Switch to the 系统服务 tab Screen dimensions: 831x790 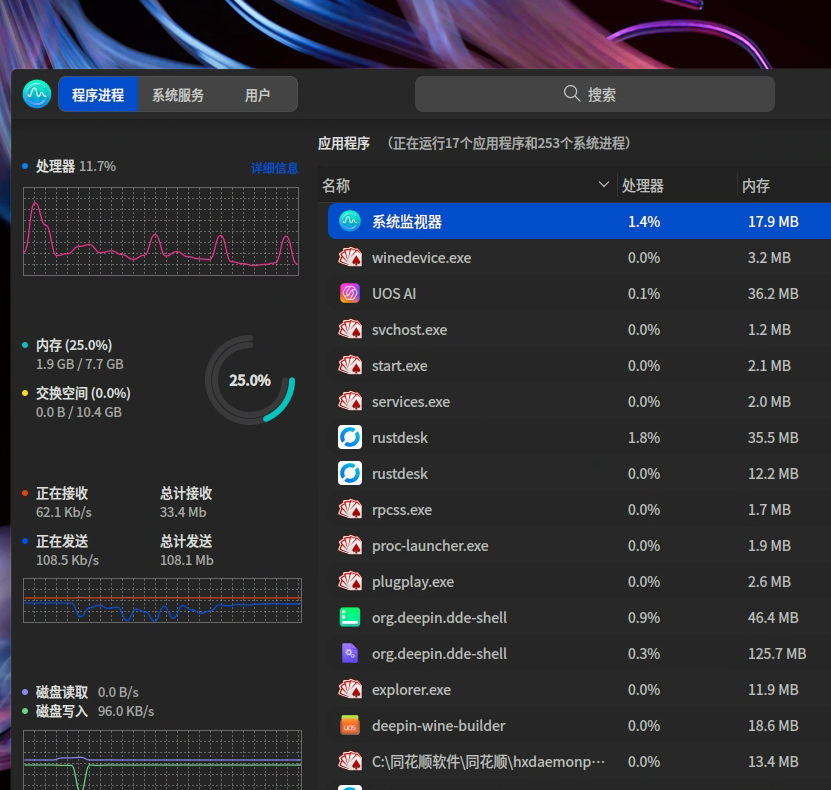click(x=178, y=94)
